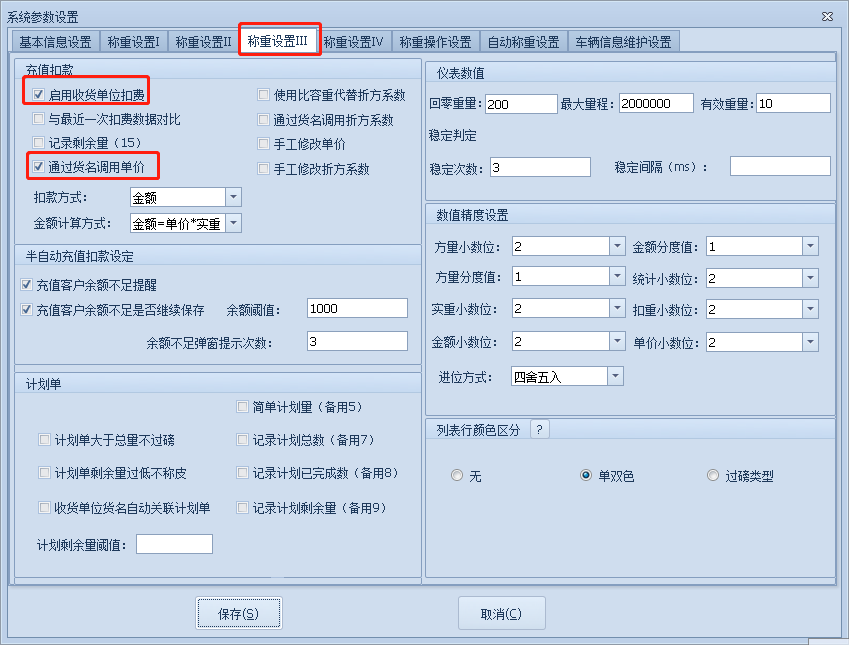Expand the 方量小数位 dropdown

click(616, 246)
